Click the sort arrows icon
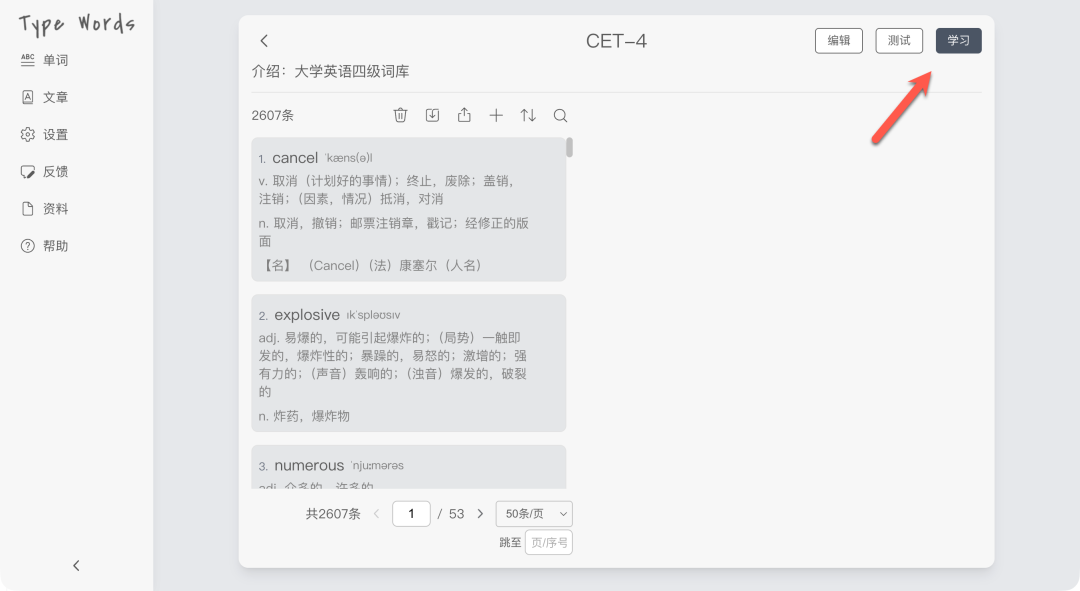 [528, 115]
